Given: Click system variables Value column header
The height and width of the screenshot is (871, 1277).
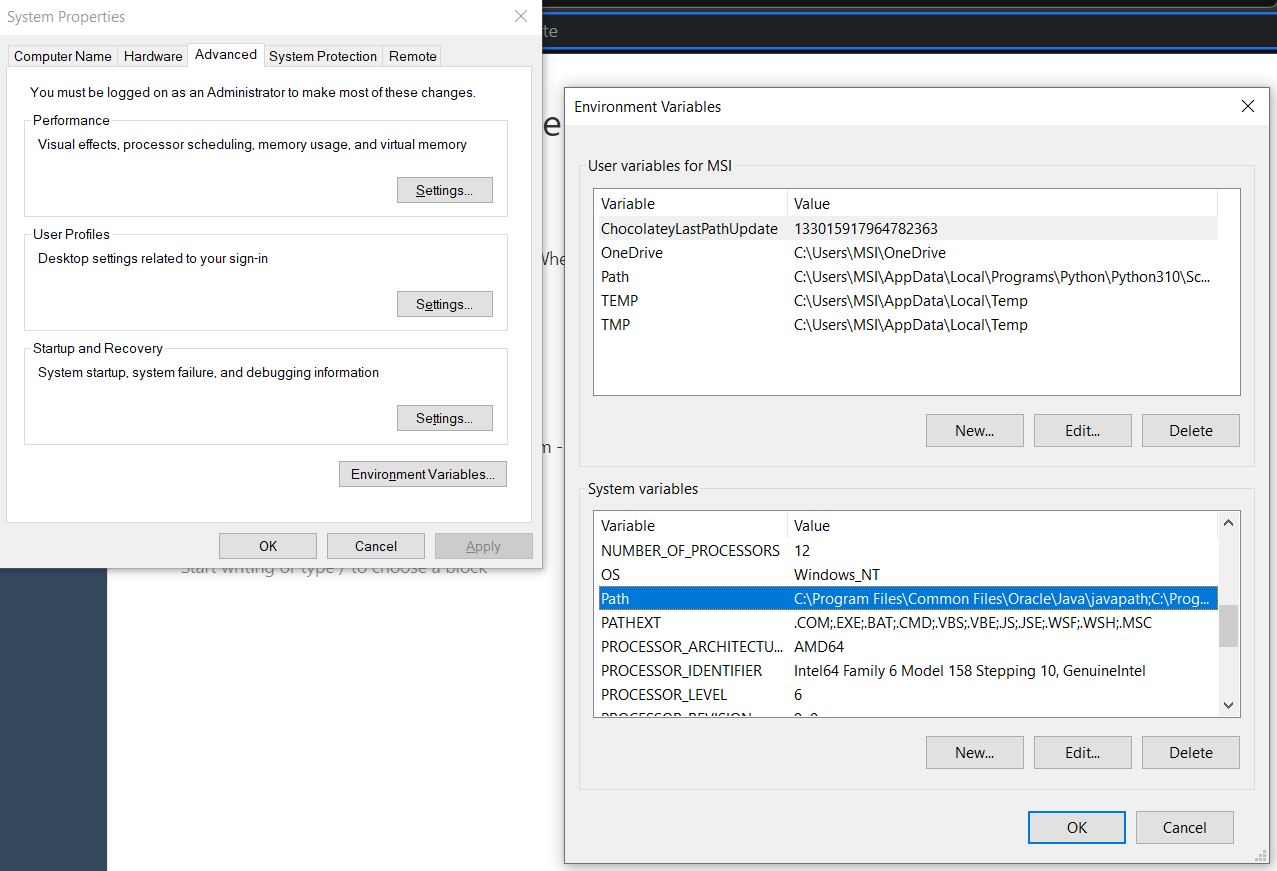Looking at the screenshot, I should coord(1003,526).
